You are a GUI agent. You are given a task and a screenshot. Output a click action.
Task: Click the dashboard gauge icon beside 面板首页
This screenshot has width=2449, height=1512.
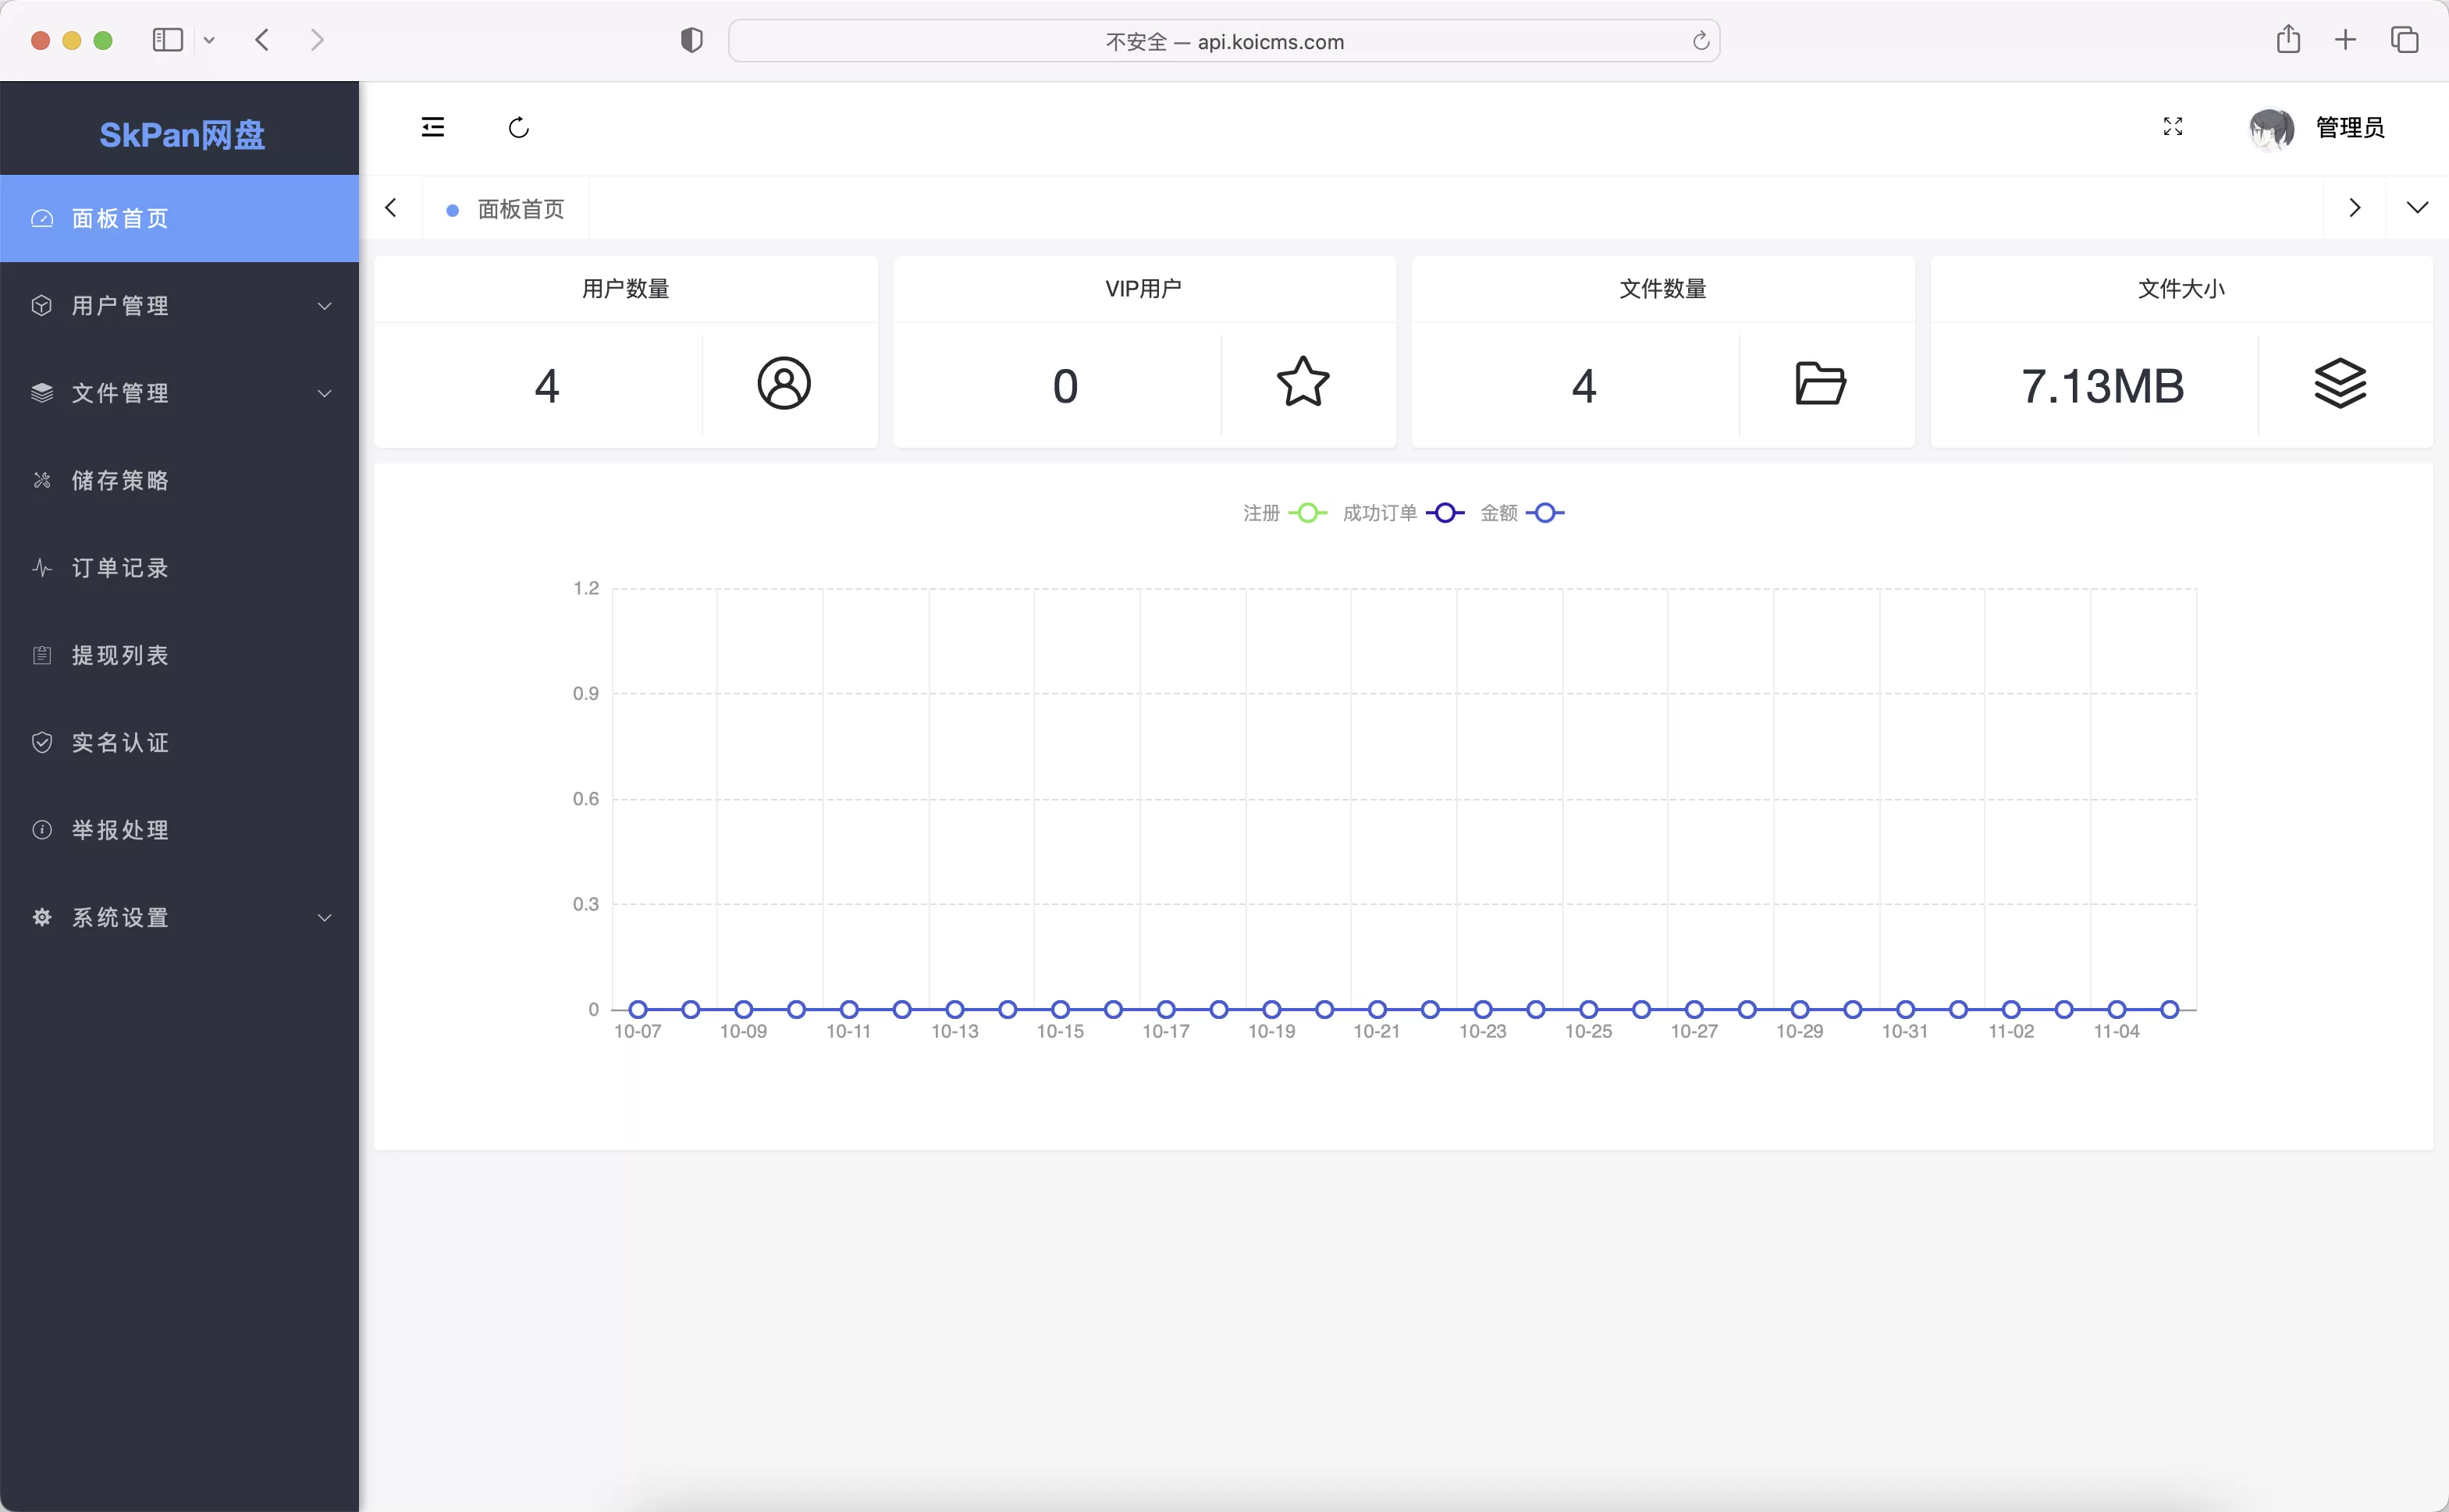42,218
